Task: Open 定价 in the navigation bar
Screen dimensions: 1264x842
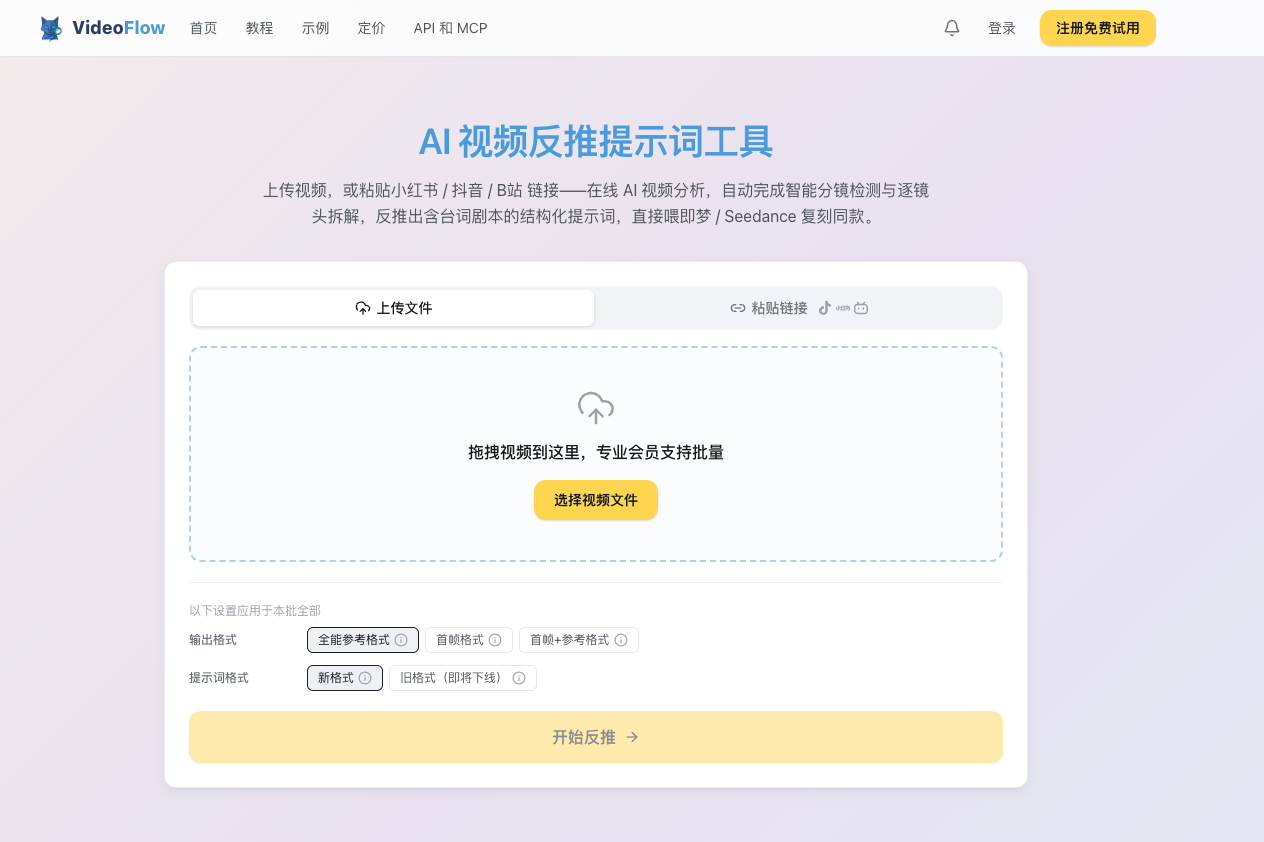Action: click(x=372, y=28)
